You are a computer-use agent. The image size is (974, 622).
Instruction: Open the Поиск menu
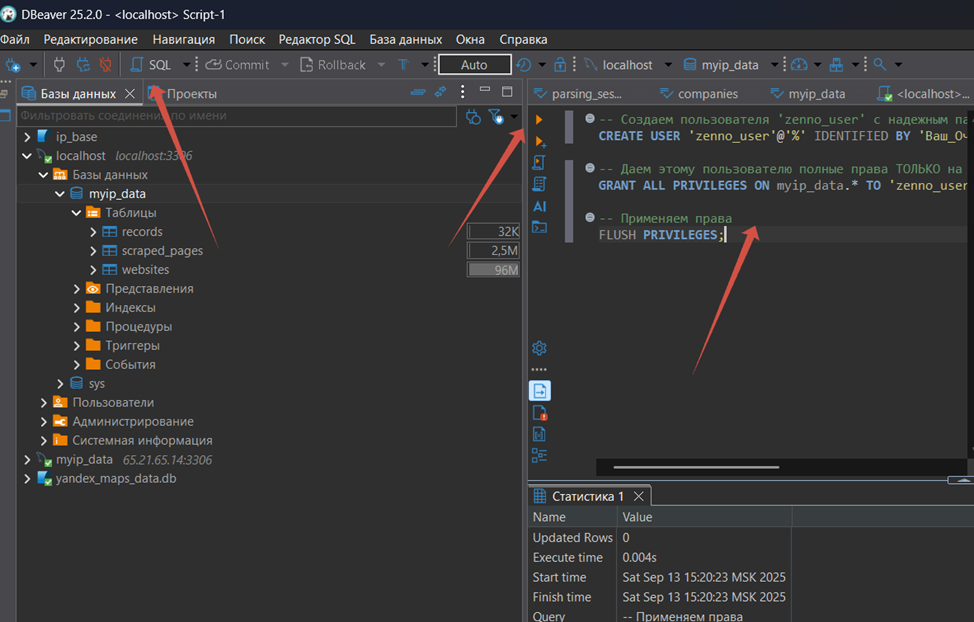click(x=247, y=39)
